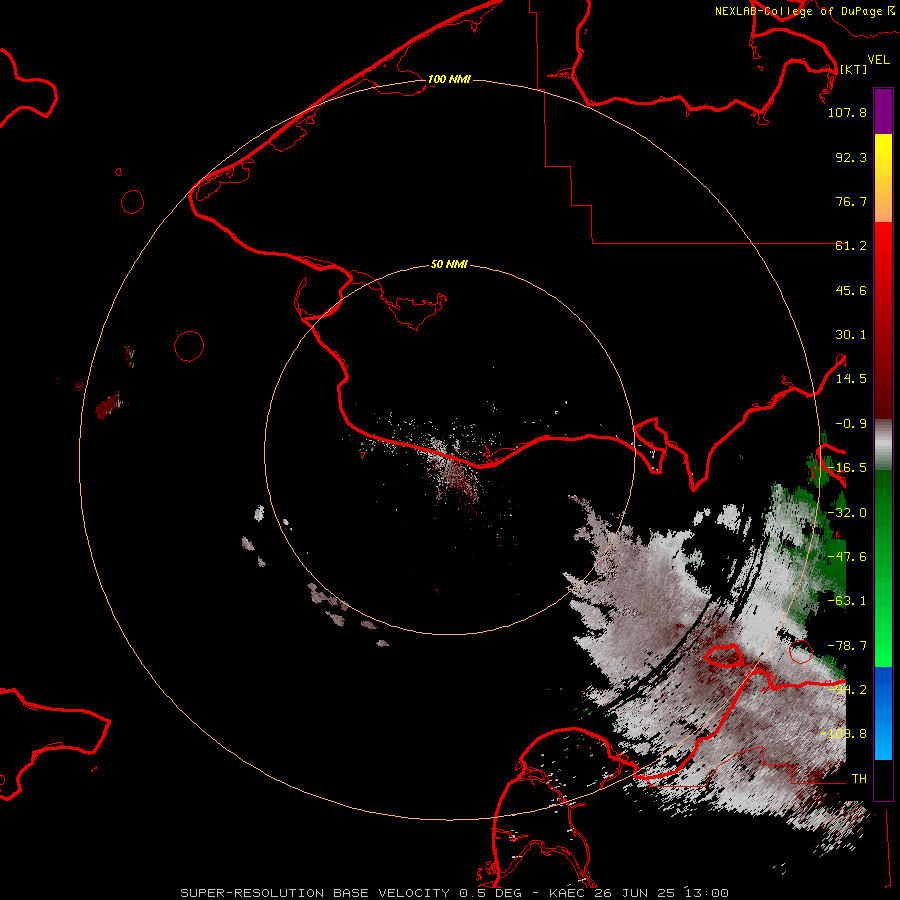Click the TH threshold label
This screenshot has height=900, width=900.
[859, 779]
